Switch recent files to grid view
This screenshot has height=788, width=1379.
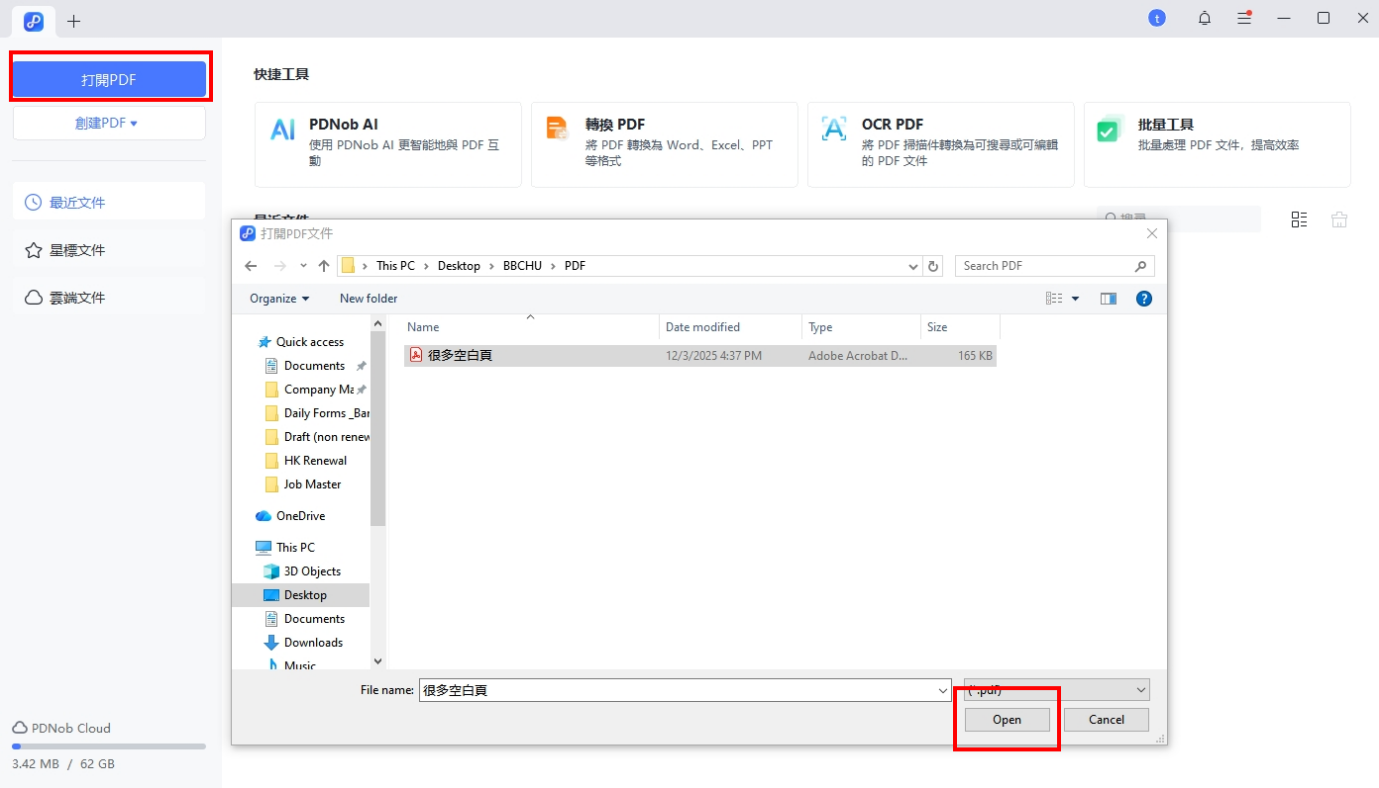pos(1299,220)
